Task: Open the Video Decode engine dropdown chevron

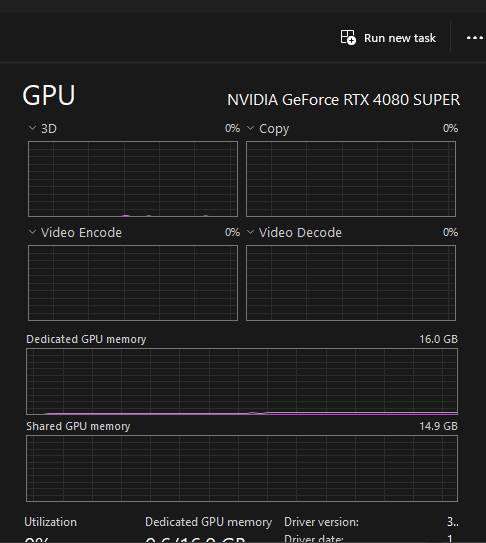Action: pos(250,232)
